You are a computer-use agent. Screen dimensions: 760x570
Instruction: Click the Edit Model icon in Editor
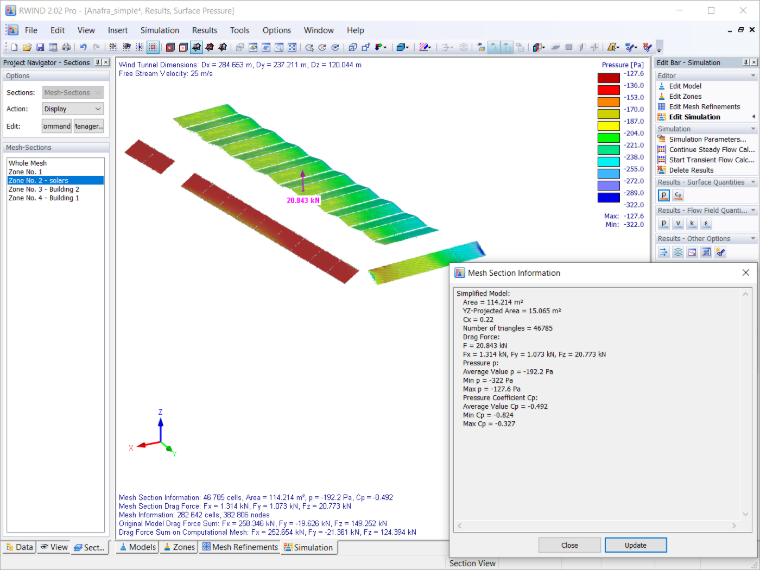tap(662, 86)
